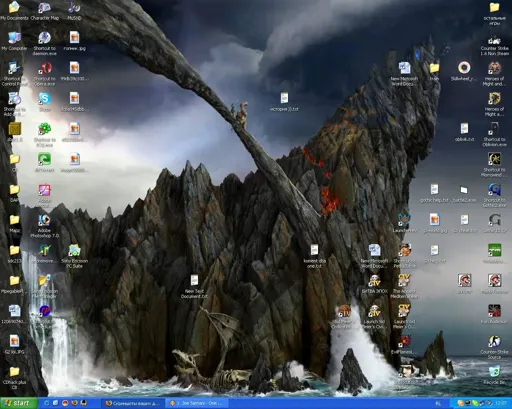The width and height of the screenshot is (512, 409).
Task: Select the CDhack plus folder
Action: 14,377
